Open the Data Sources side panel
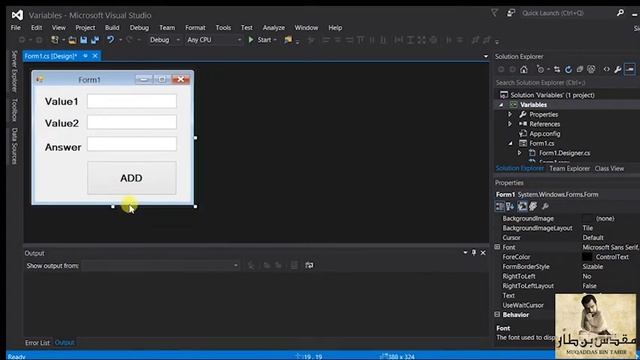Viewport: 640px width, 360px height. click(14, 146)
